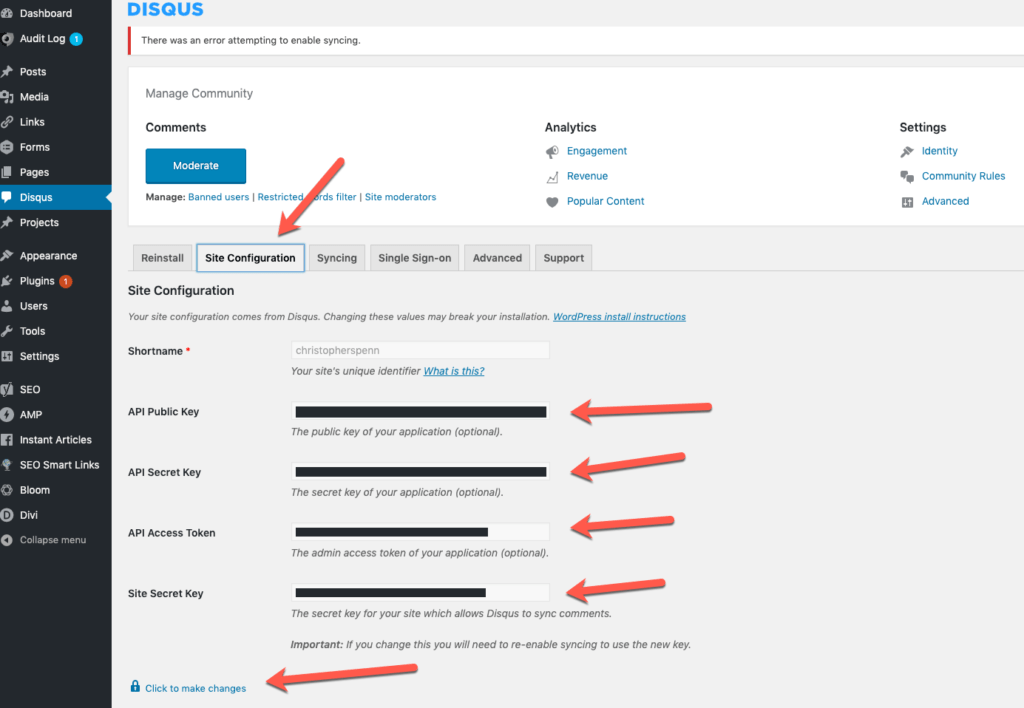
Task: Click the API Secret Key field
Action: pyautogui.click(x=420, y=472)
